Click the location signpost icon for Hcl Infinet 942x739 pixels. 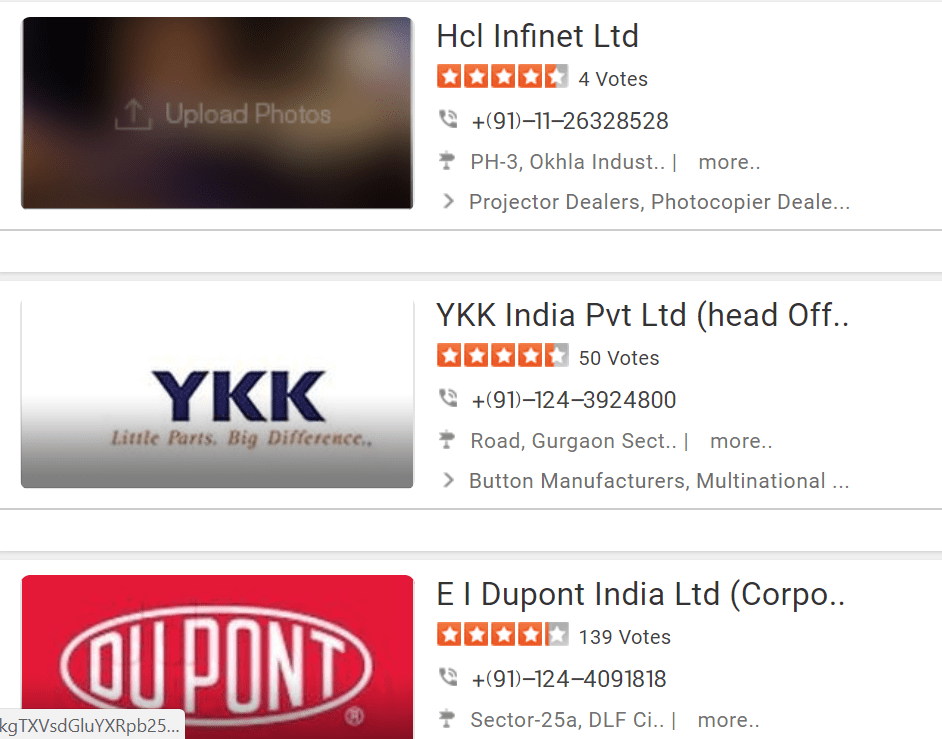click(446, 161)
